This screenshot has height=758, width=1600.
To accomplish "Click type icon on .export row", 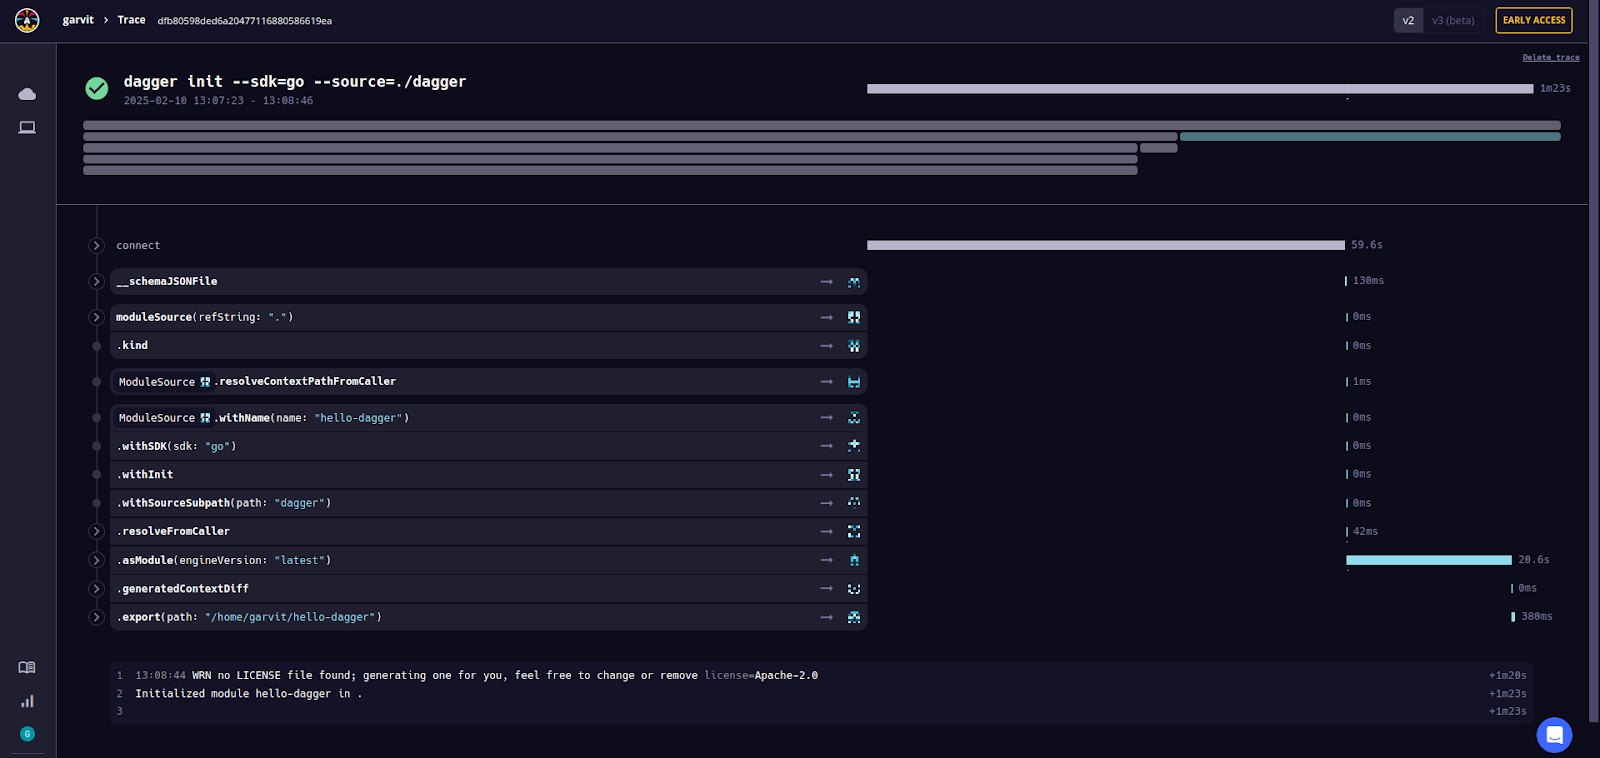I will (854, 617).
